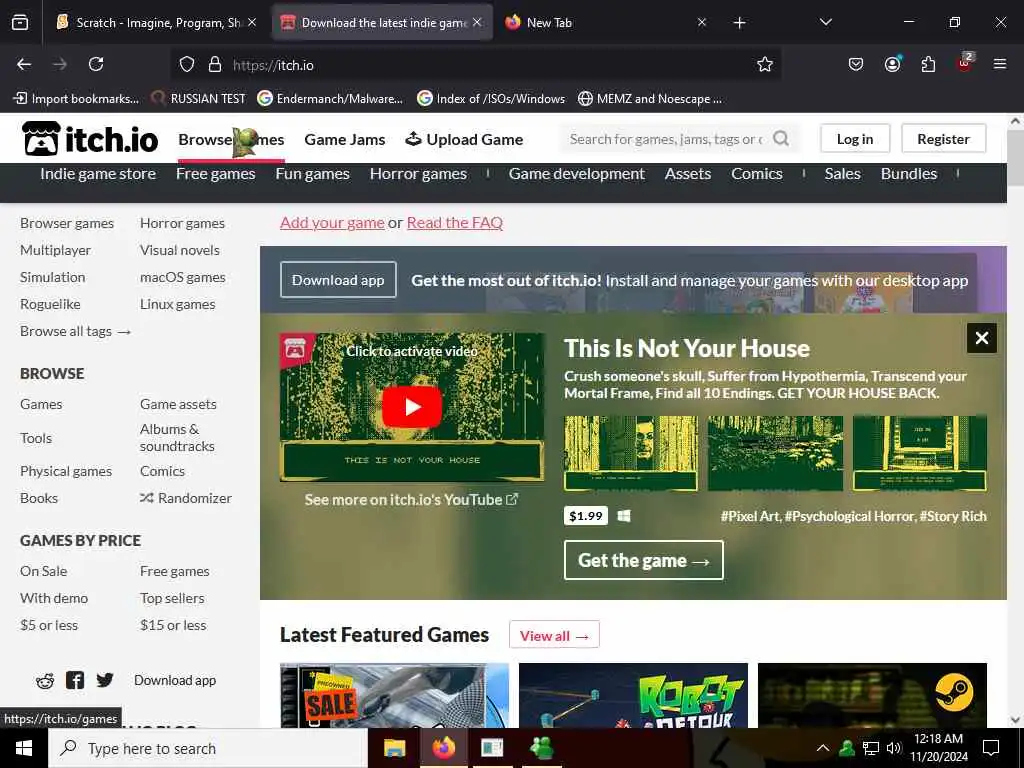Open Fun games in nav bar
The image size is (1024, 768).
312,174
